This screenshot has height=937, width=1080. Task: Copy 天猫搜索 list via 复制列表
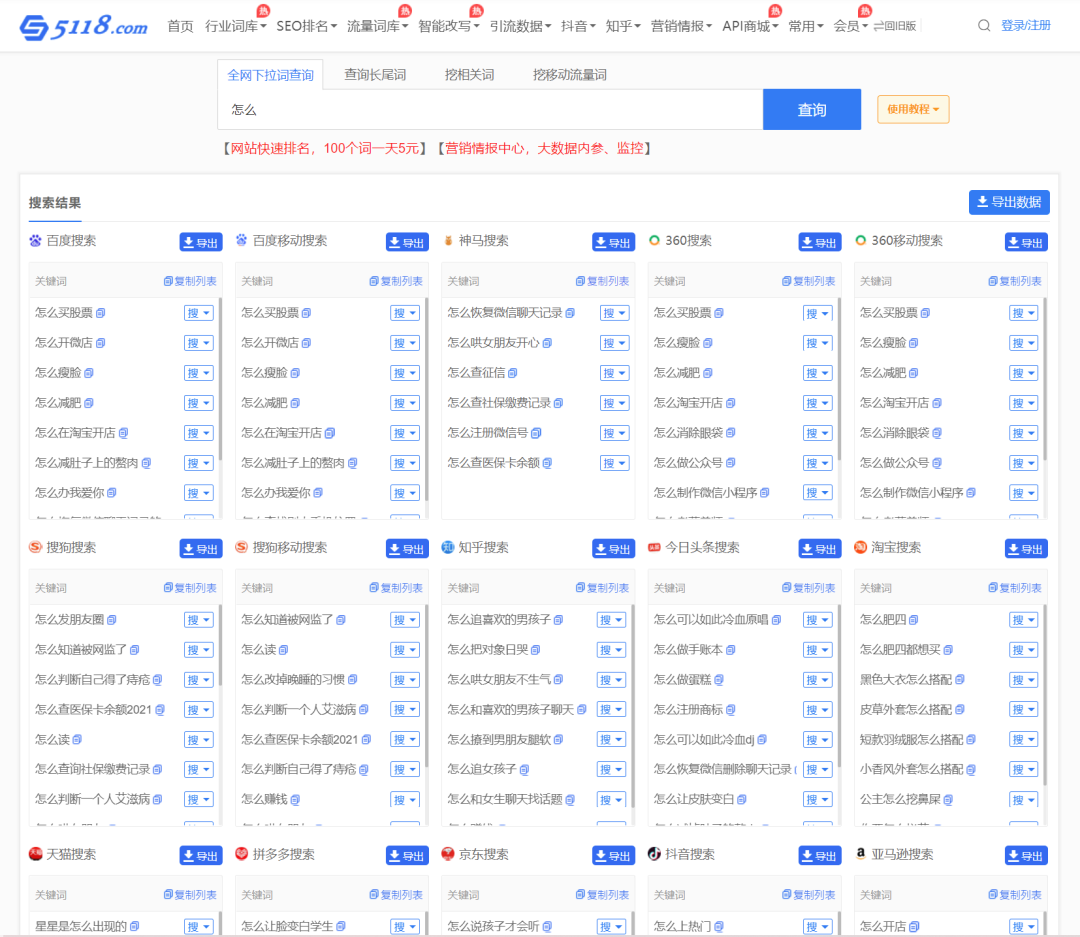click(189, 895)
